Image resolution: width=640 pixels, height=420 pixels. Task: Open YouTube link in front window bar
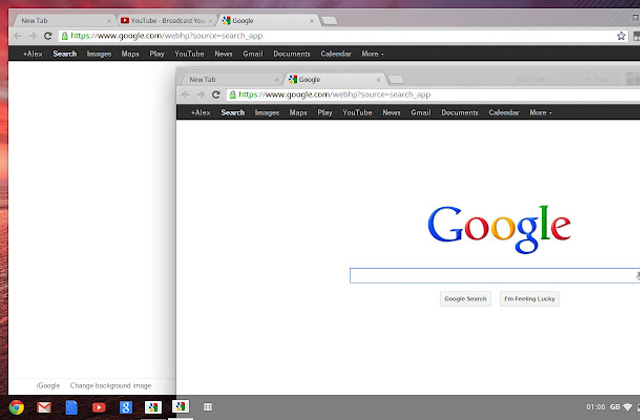tap(357, 113)
